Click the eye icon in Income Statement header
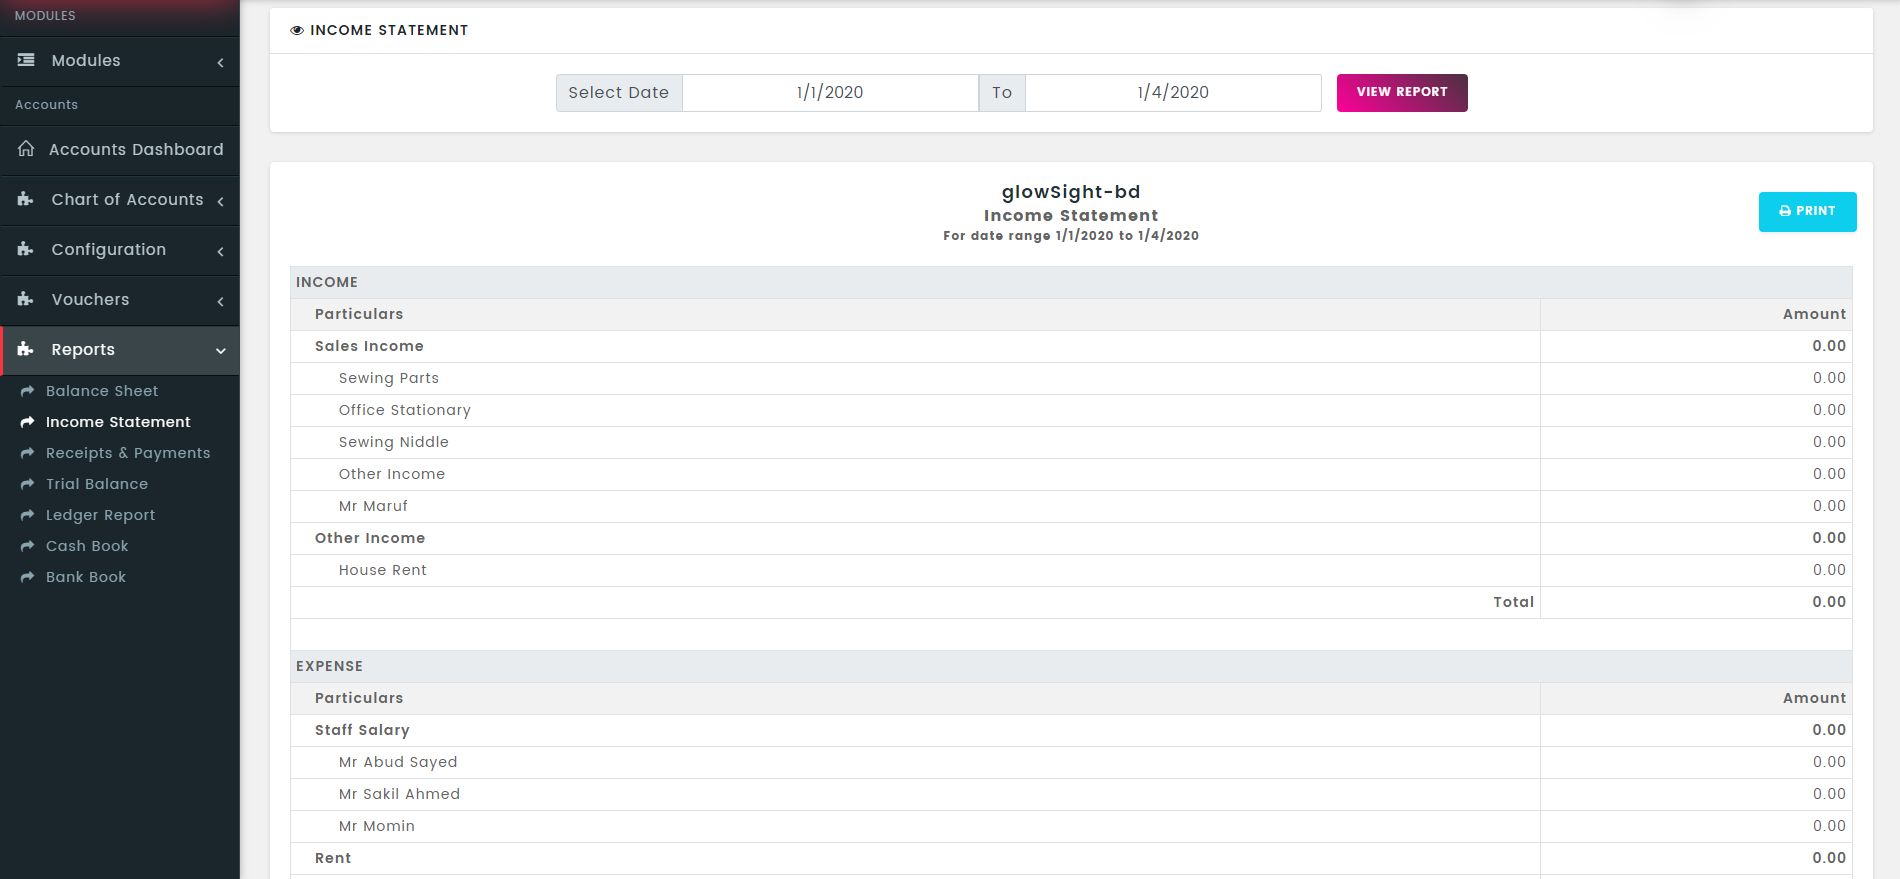The image size is (1900, 879). (x=297, y=31)
